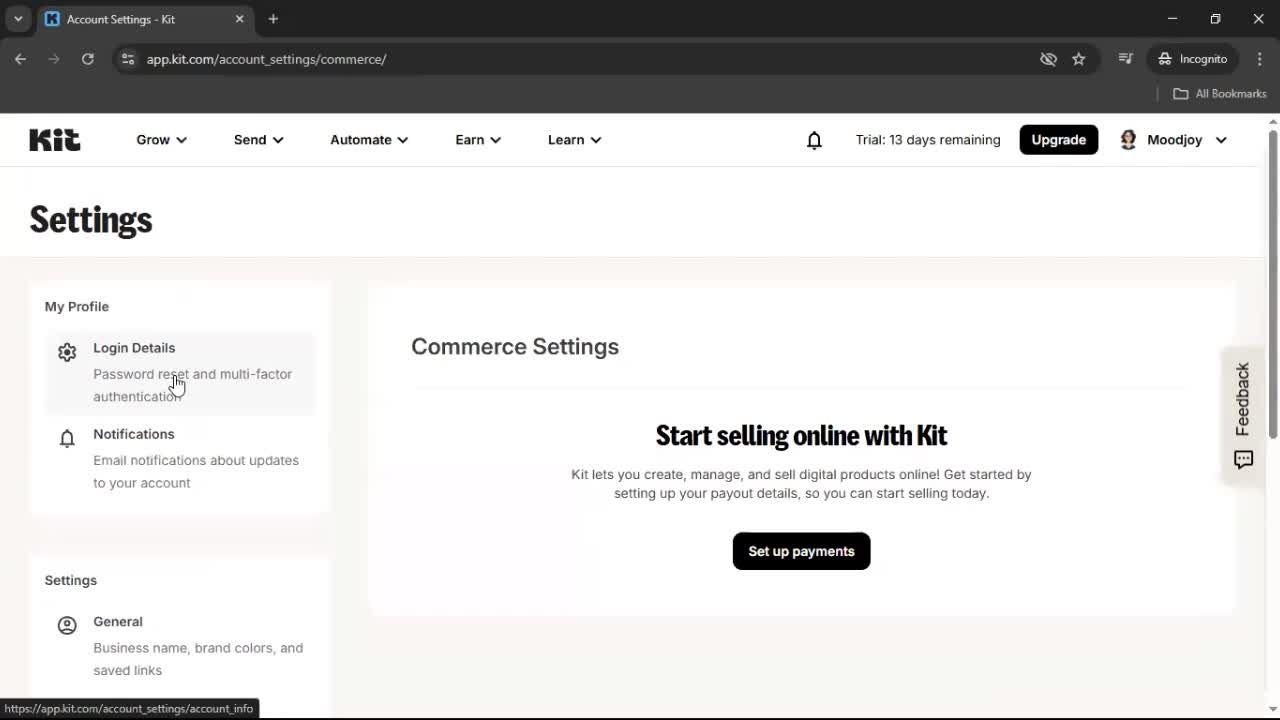The width and height of the screenshot is (1280, 720).
Task: Open the notification bell in the top navigation
Action: [814, 140]
